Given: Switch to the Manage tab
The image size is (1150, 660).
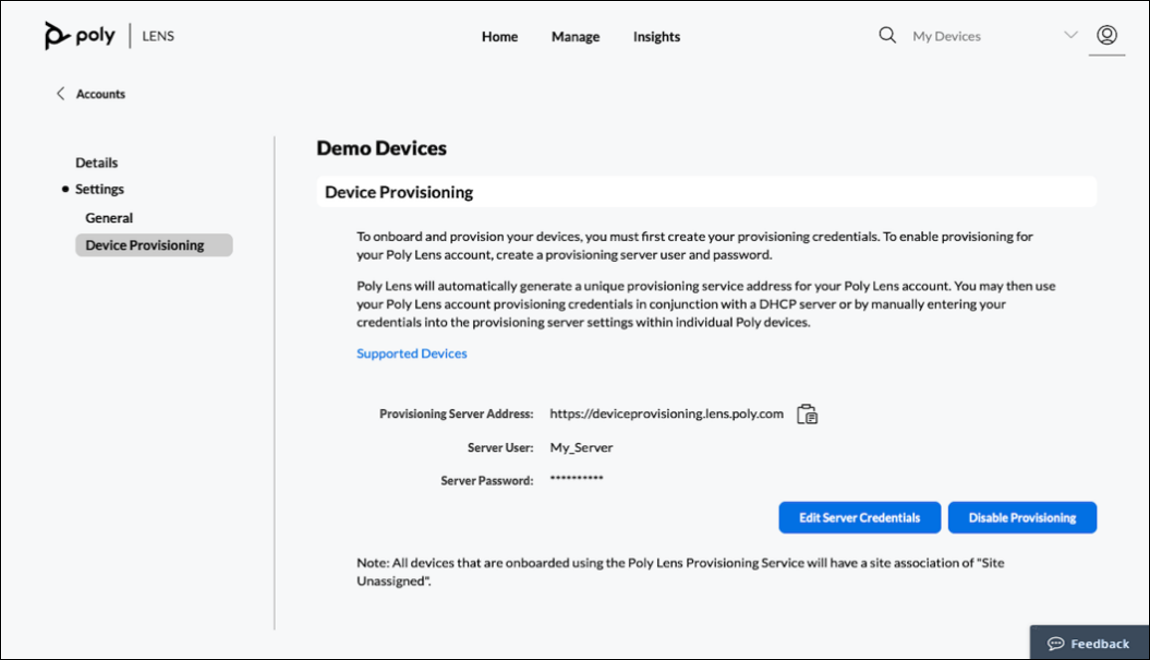Looking at the screenshot, I should pyautogui.click(x=575, y=36).
